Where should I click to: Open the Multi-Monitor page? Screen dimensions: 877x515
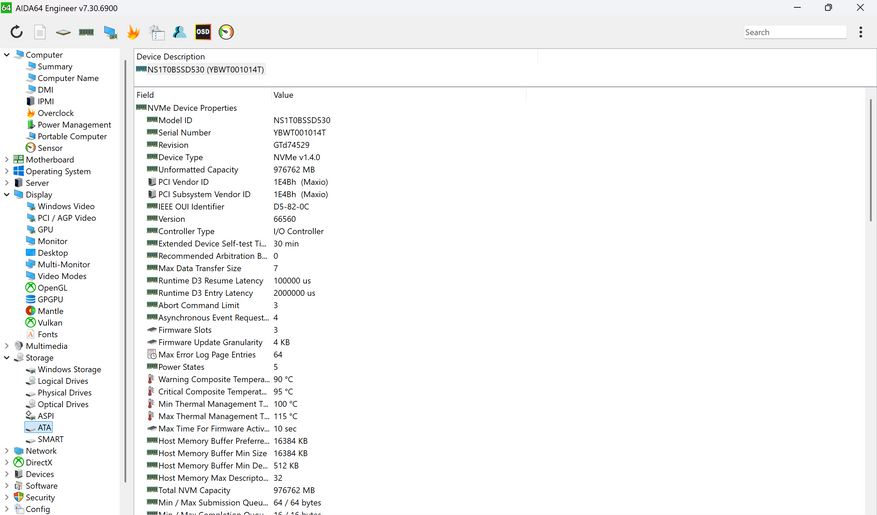tap(64, 264)
